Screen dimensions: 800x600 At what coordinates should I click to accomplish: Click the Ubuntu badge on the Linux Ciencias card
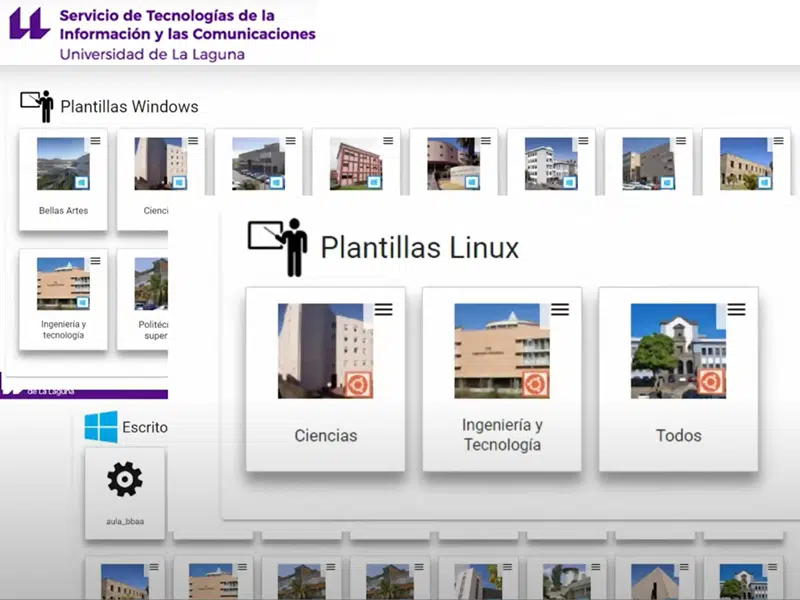358,384
